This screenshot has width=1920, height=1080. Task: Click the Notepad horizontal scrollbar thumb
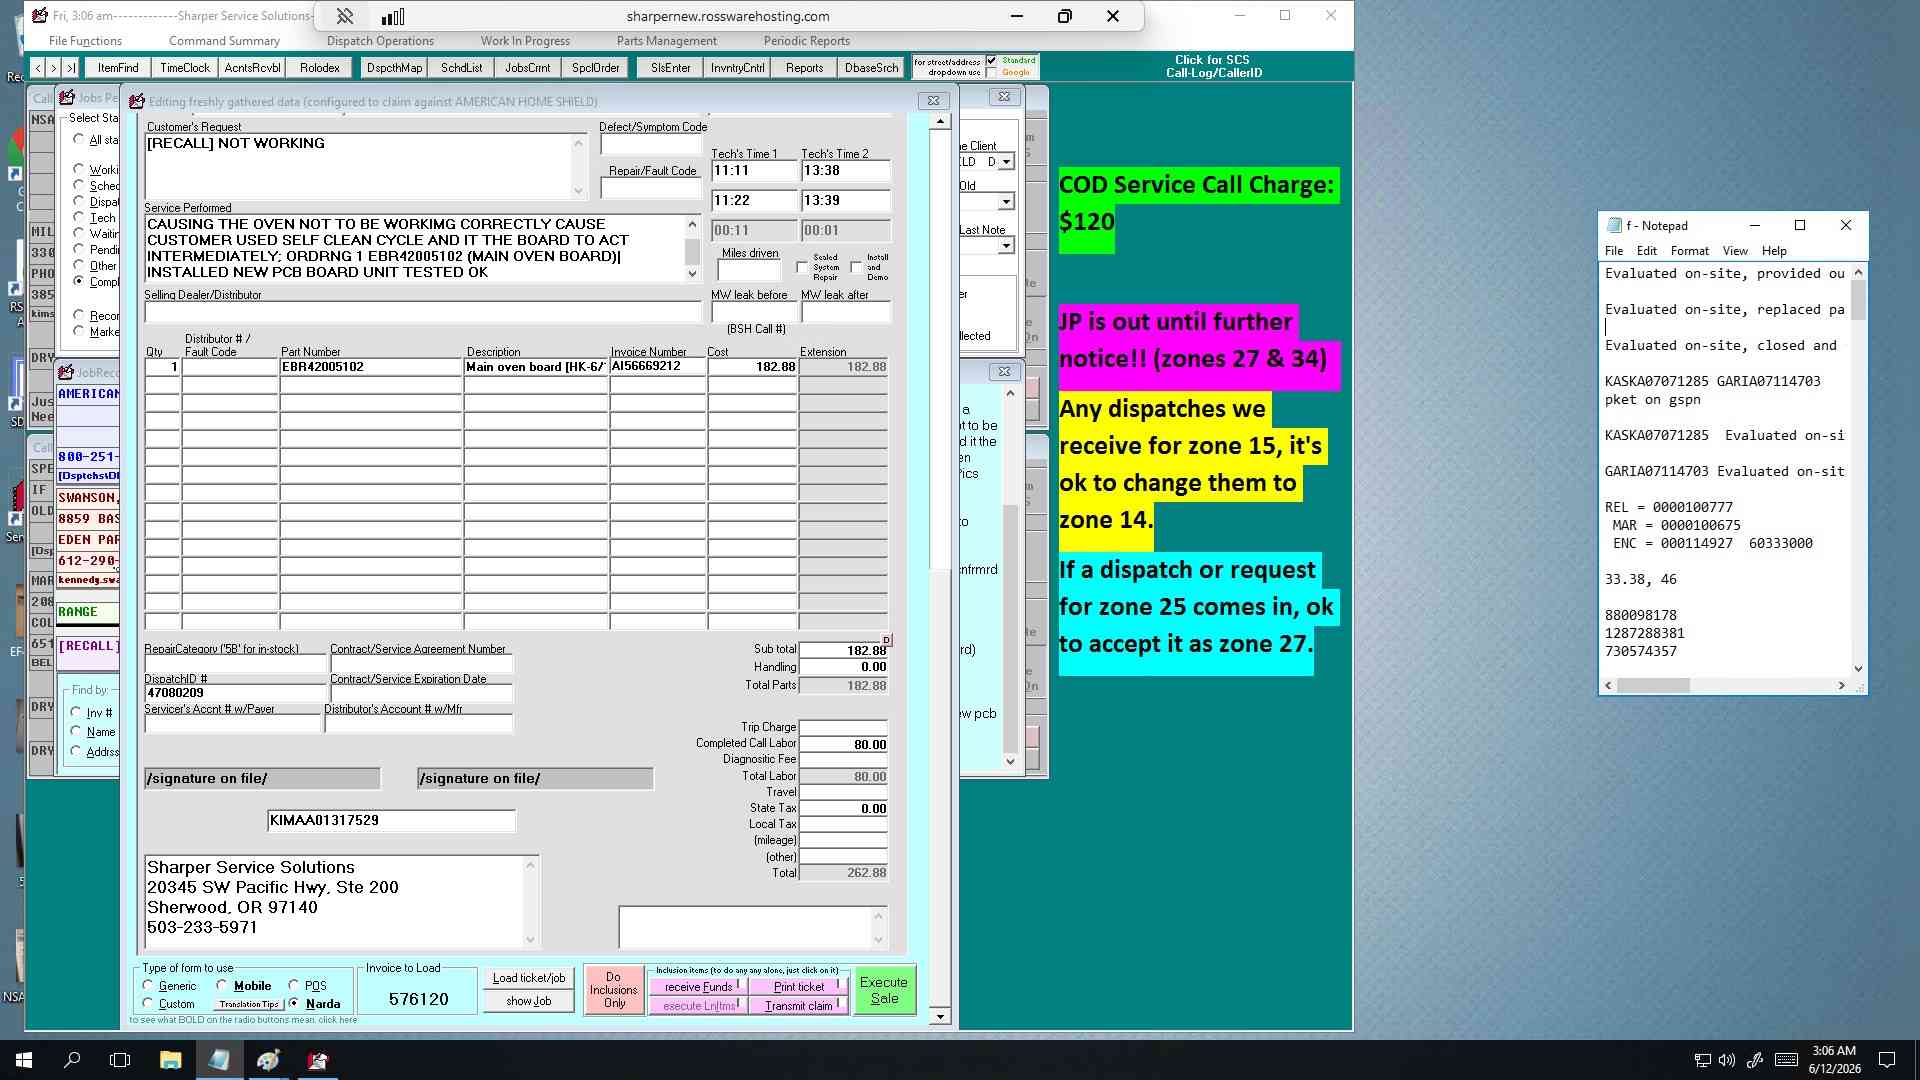click(1653, 686)
